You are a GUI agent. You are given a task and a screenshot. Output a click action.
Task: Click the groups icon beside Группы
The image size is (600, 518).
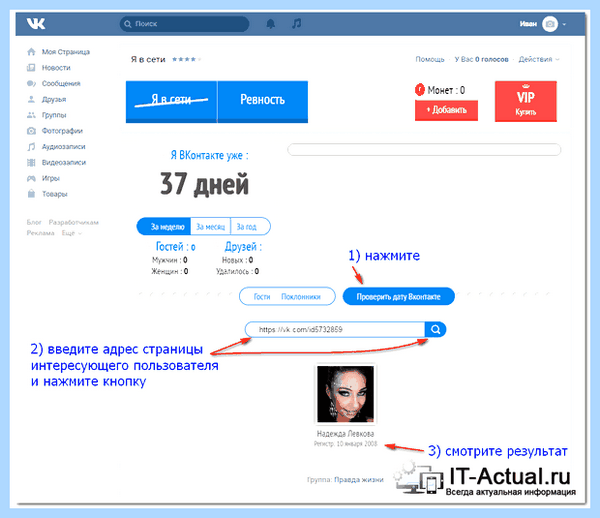[31, 115]
